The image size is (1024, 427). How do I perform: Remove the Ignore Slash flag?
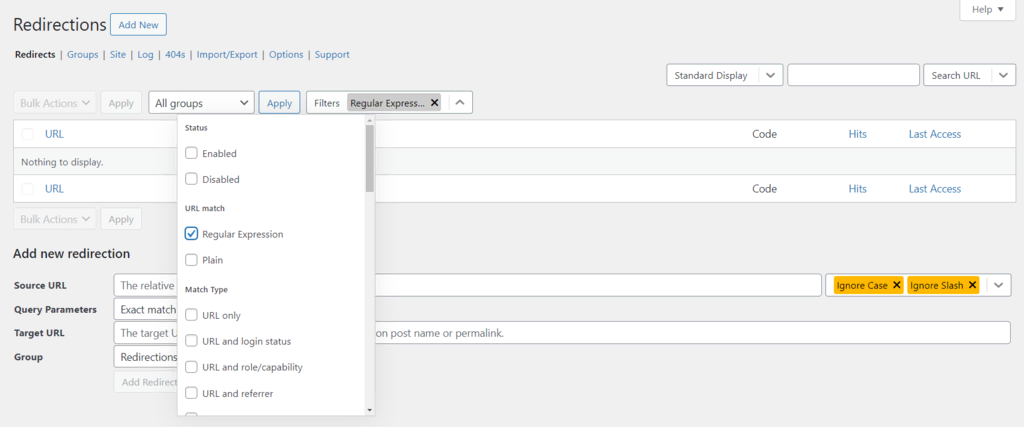972,285
